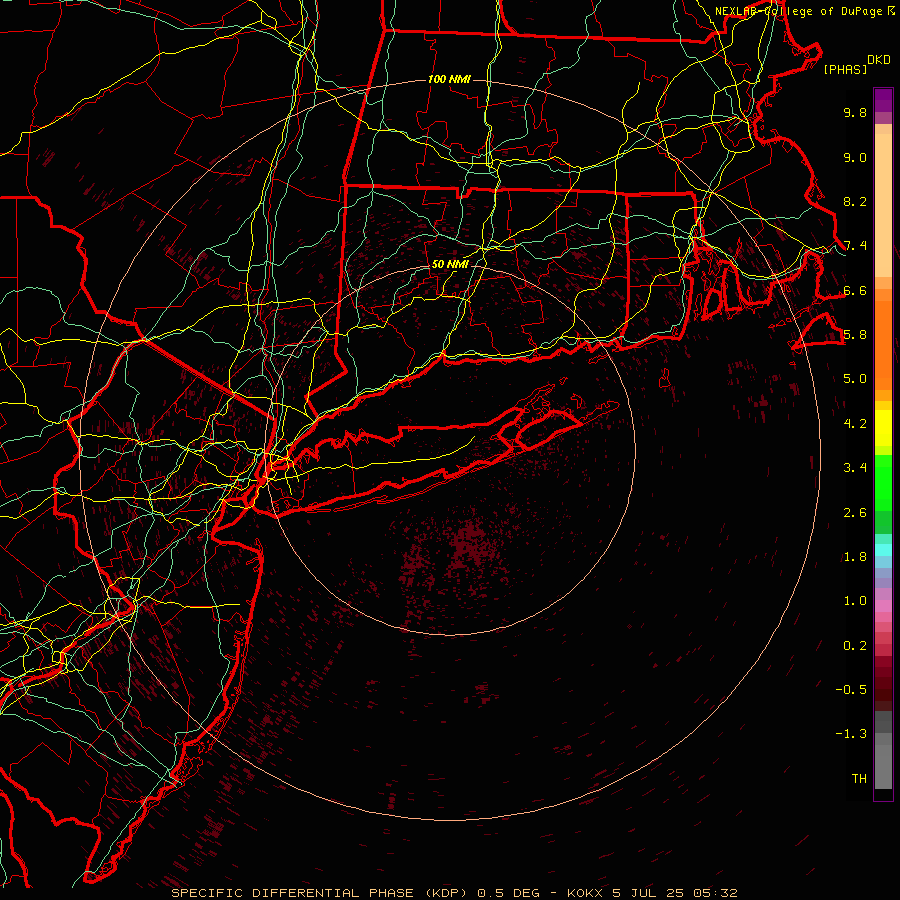
Task: Click the TH threshold label
Action: 859,779
